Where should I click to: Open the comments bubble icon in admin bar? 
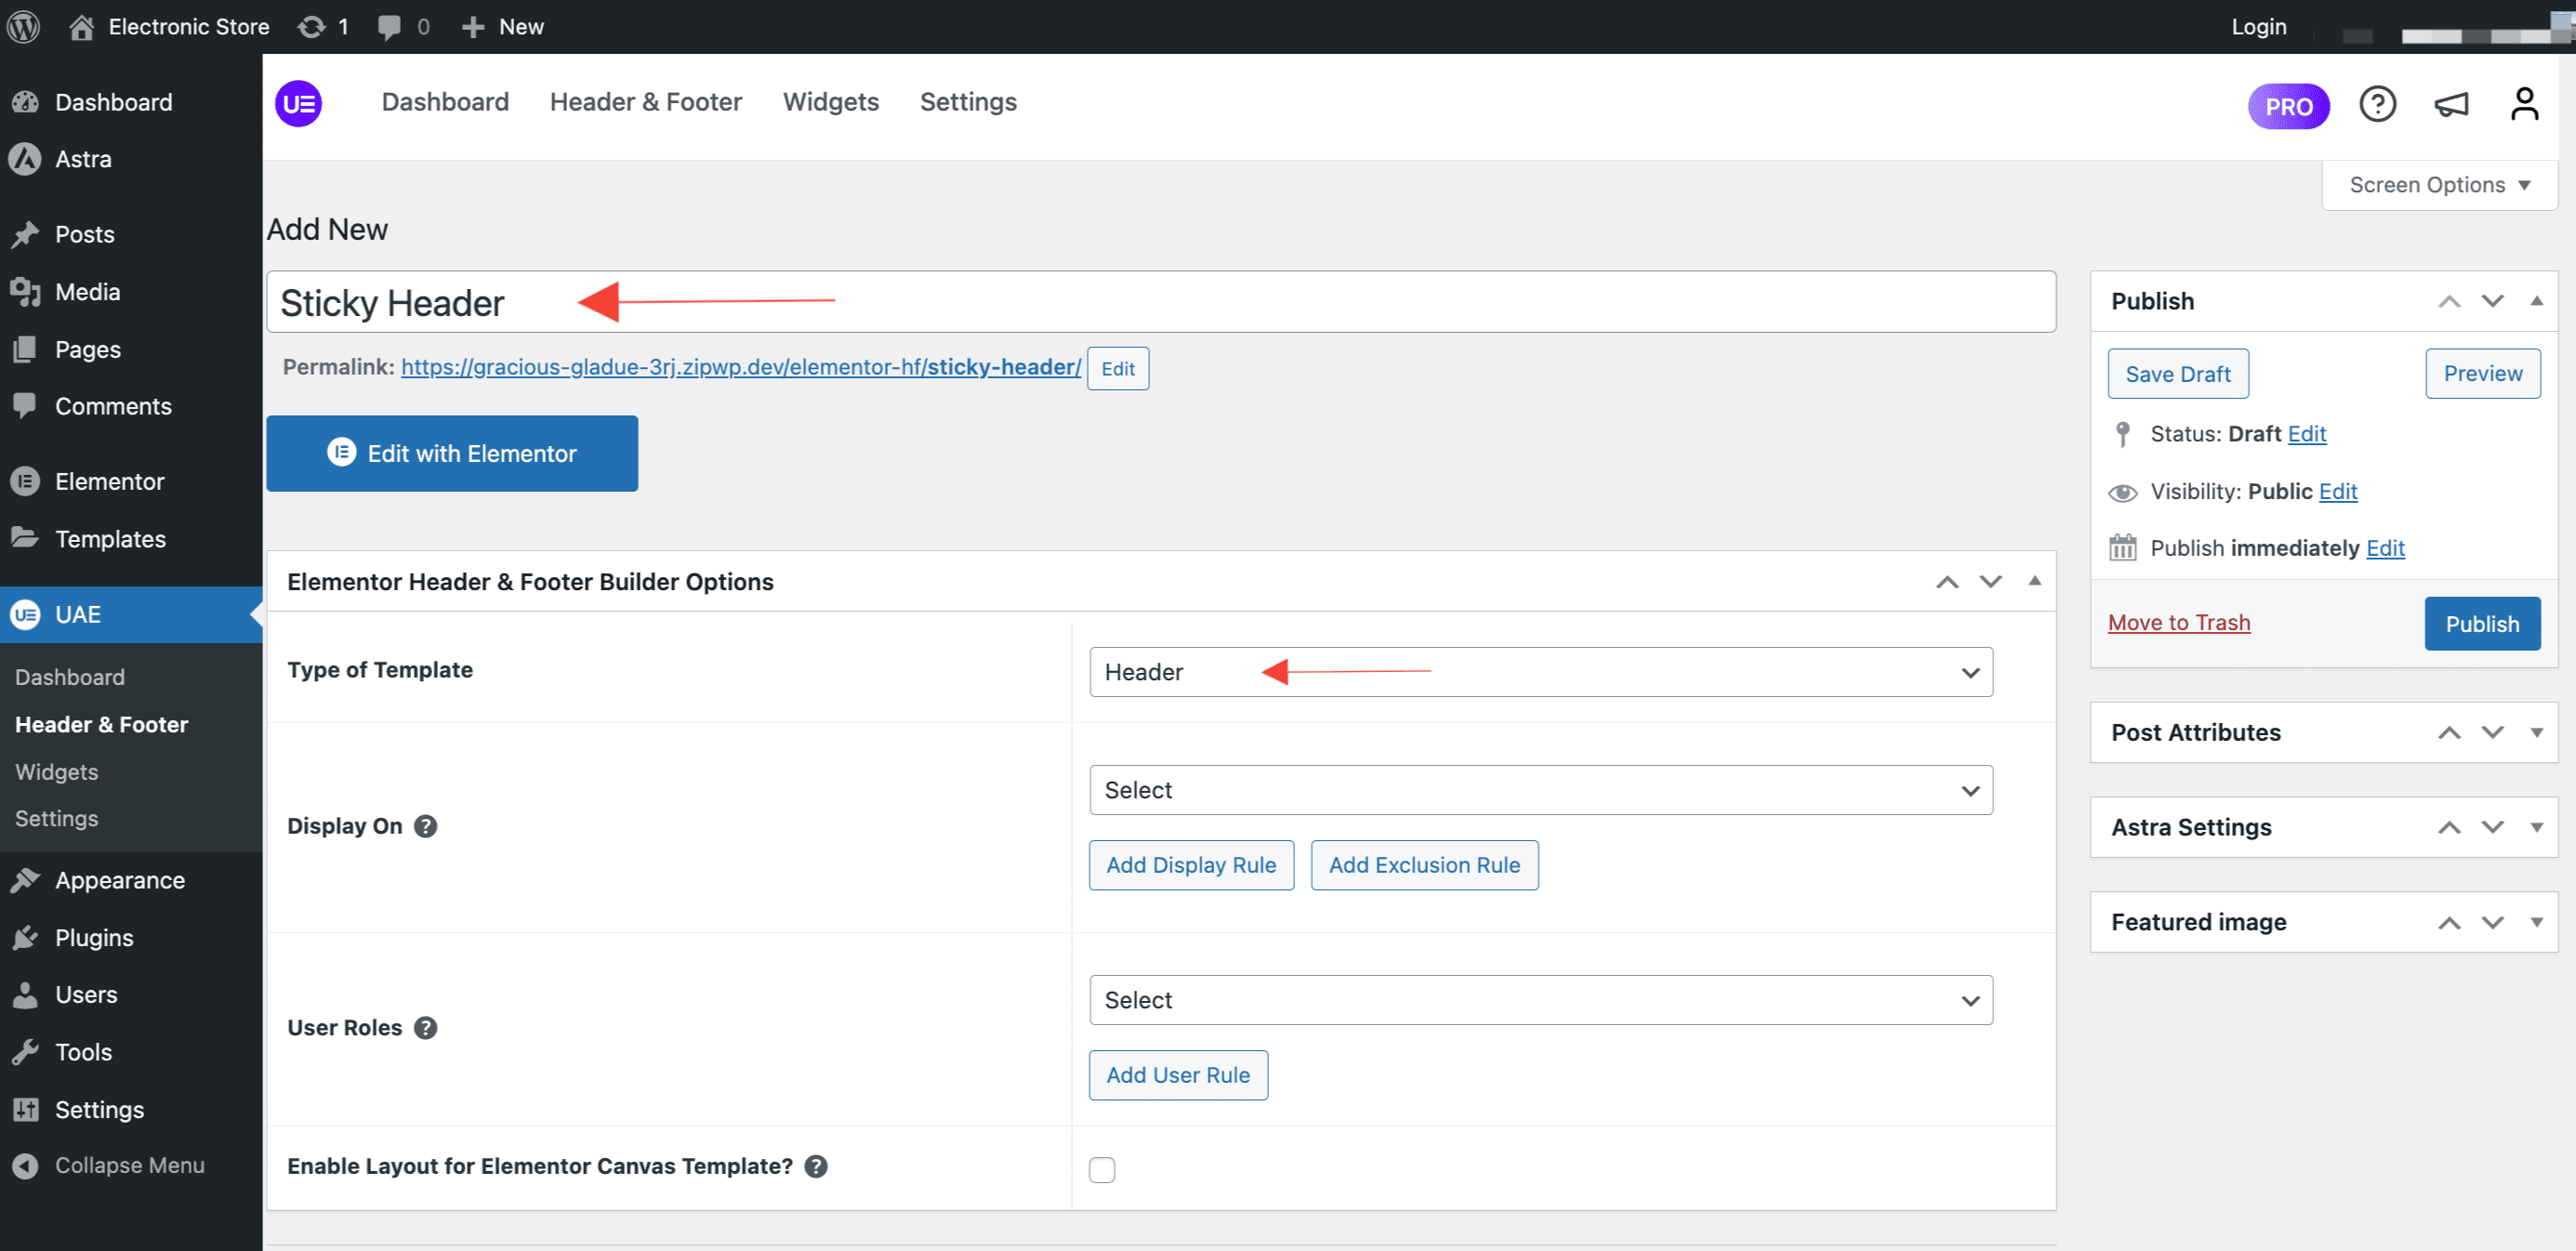[x=389, y=26]
